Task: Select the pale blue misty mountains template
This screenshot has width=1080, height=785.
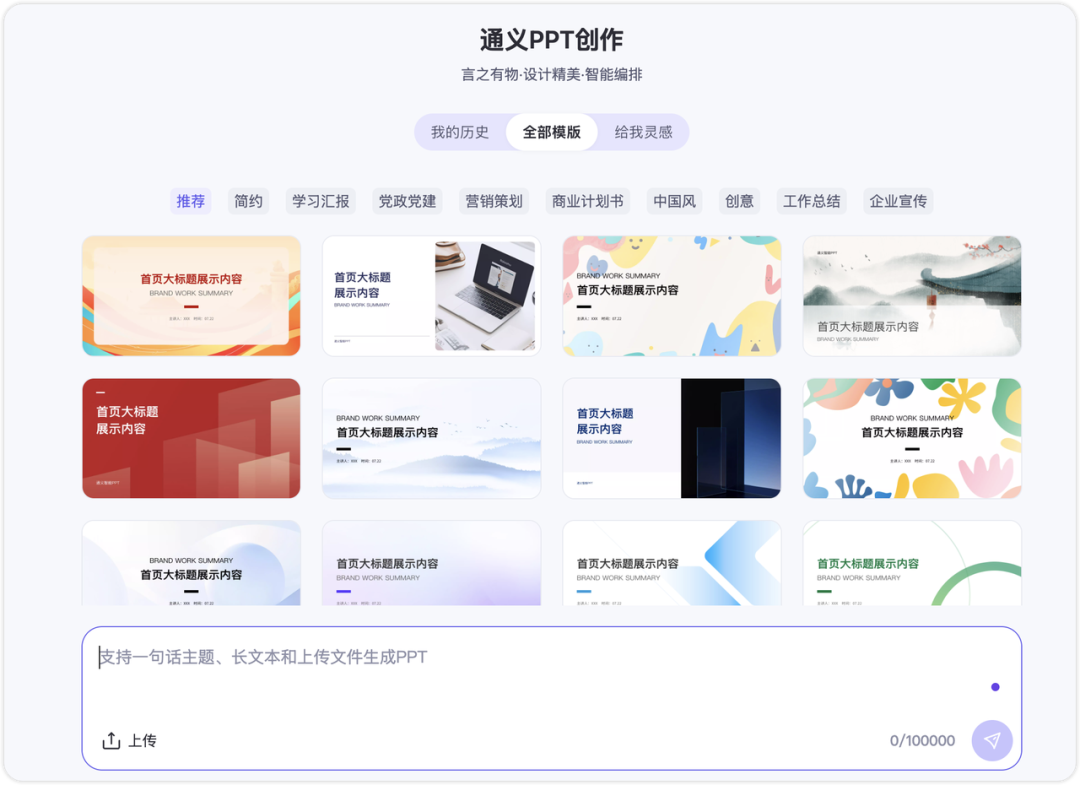Action: pos(432,438)
